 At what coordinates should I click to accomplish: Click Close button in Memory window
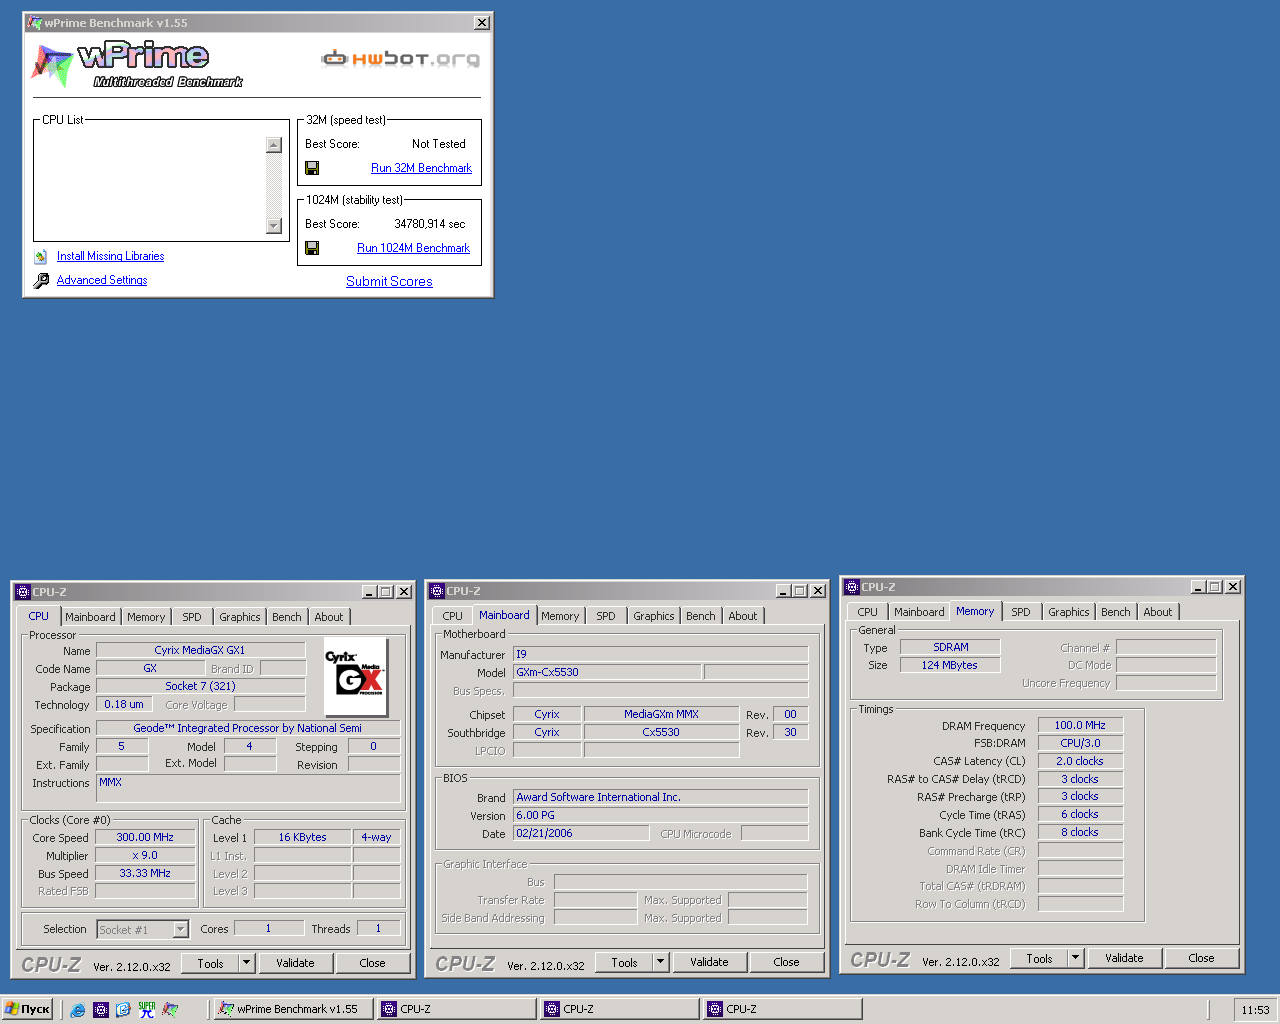click(1201, 958)
